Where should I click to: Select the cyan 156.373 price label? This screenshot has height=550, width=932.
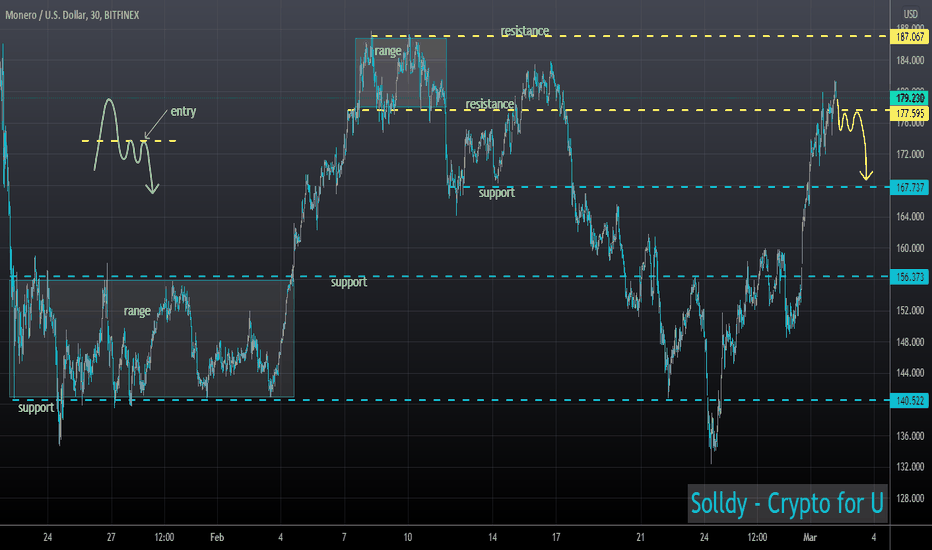click(909, 276)
